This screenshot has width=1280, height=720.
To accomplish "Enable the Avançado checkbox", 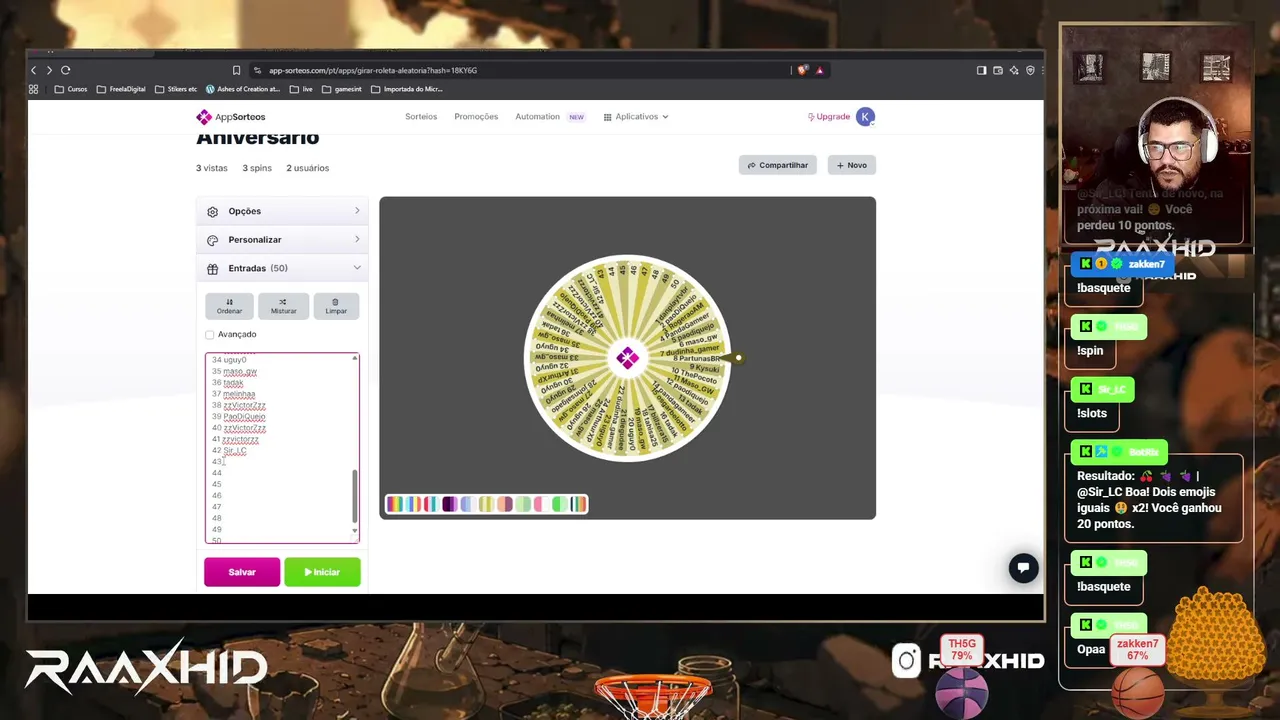I will click(x=210, y=334).
